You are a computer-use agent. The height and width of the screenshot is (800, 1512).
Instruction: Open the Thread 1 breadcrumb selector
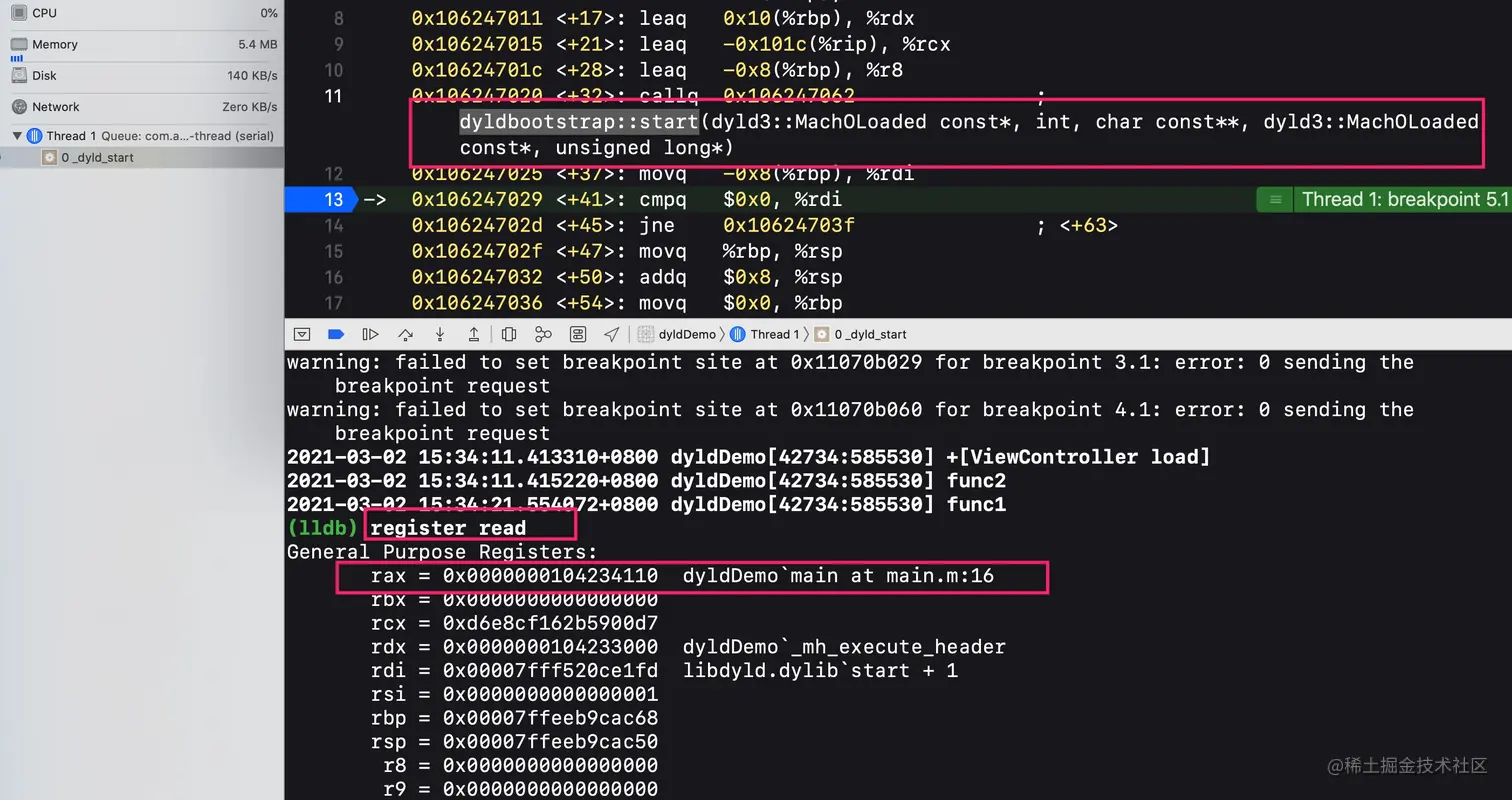point(765,334)
